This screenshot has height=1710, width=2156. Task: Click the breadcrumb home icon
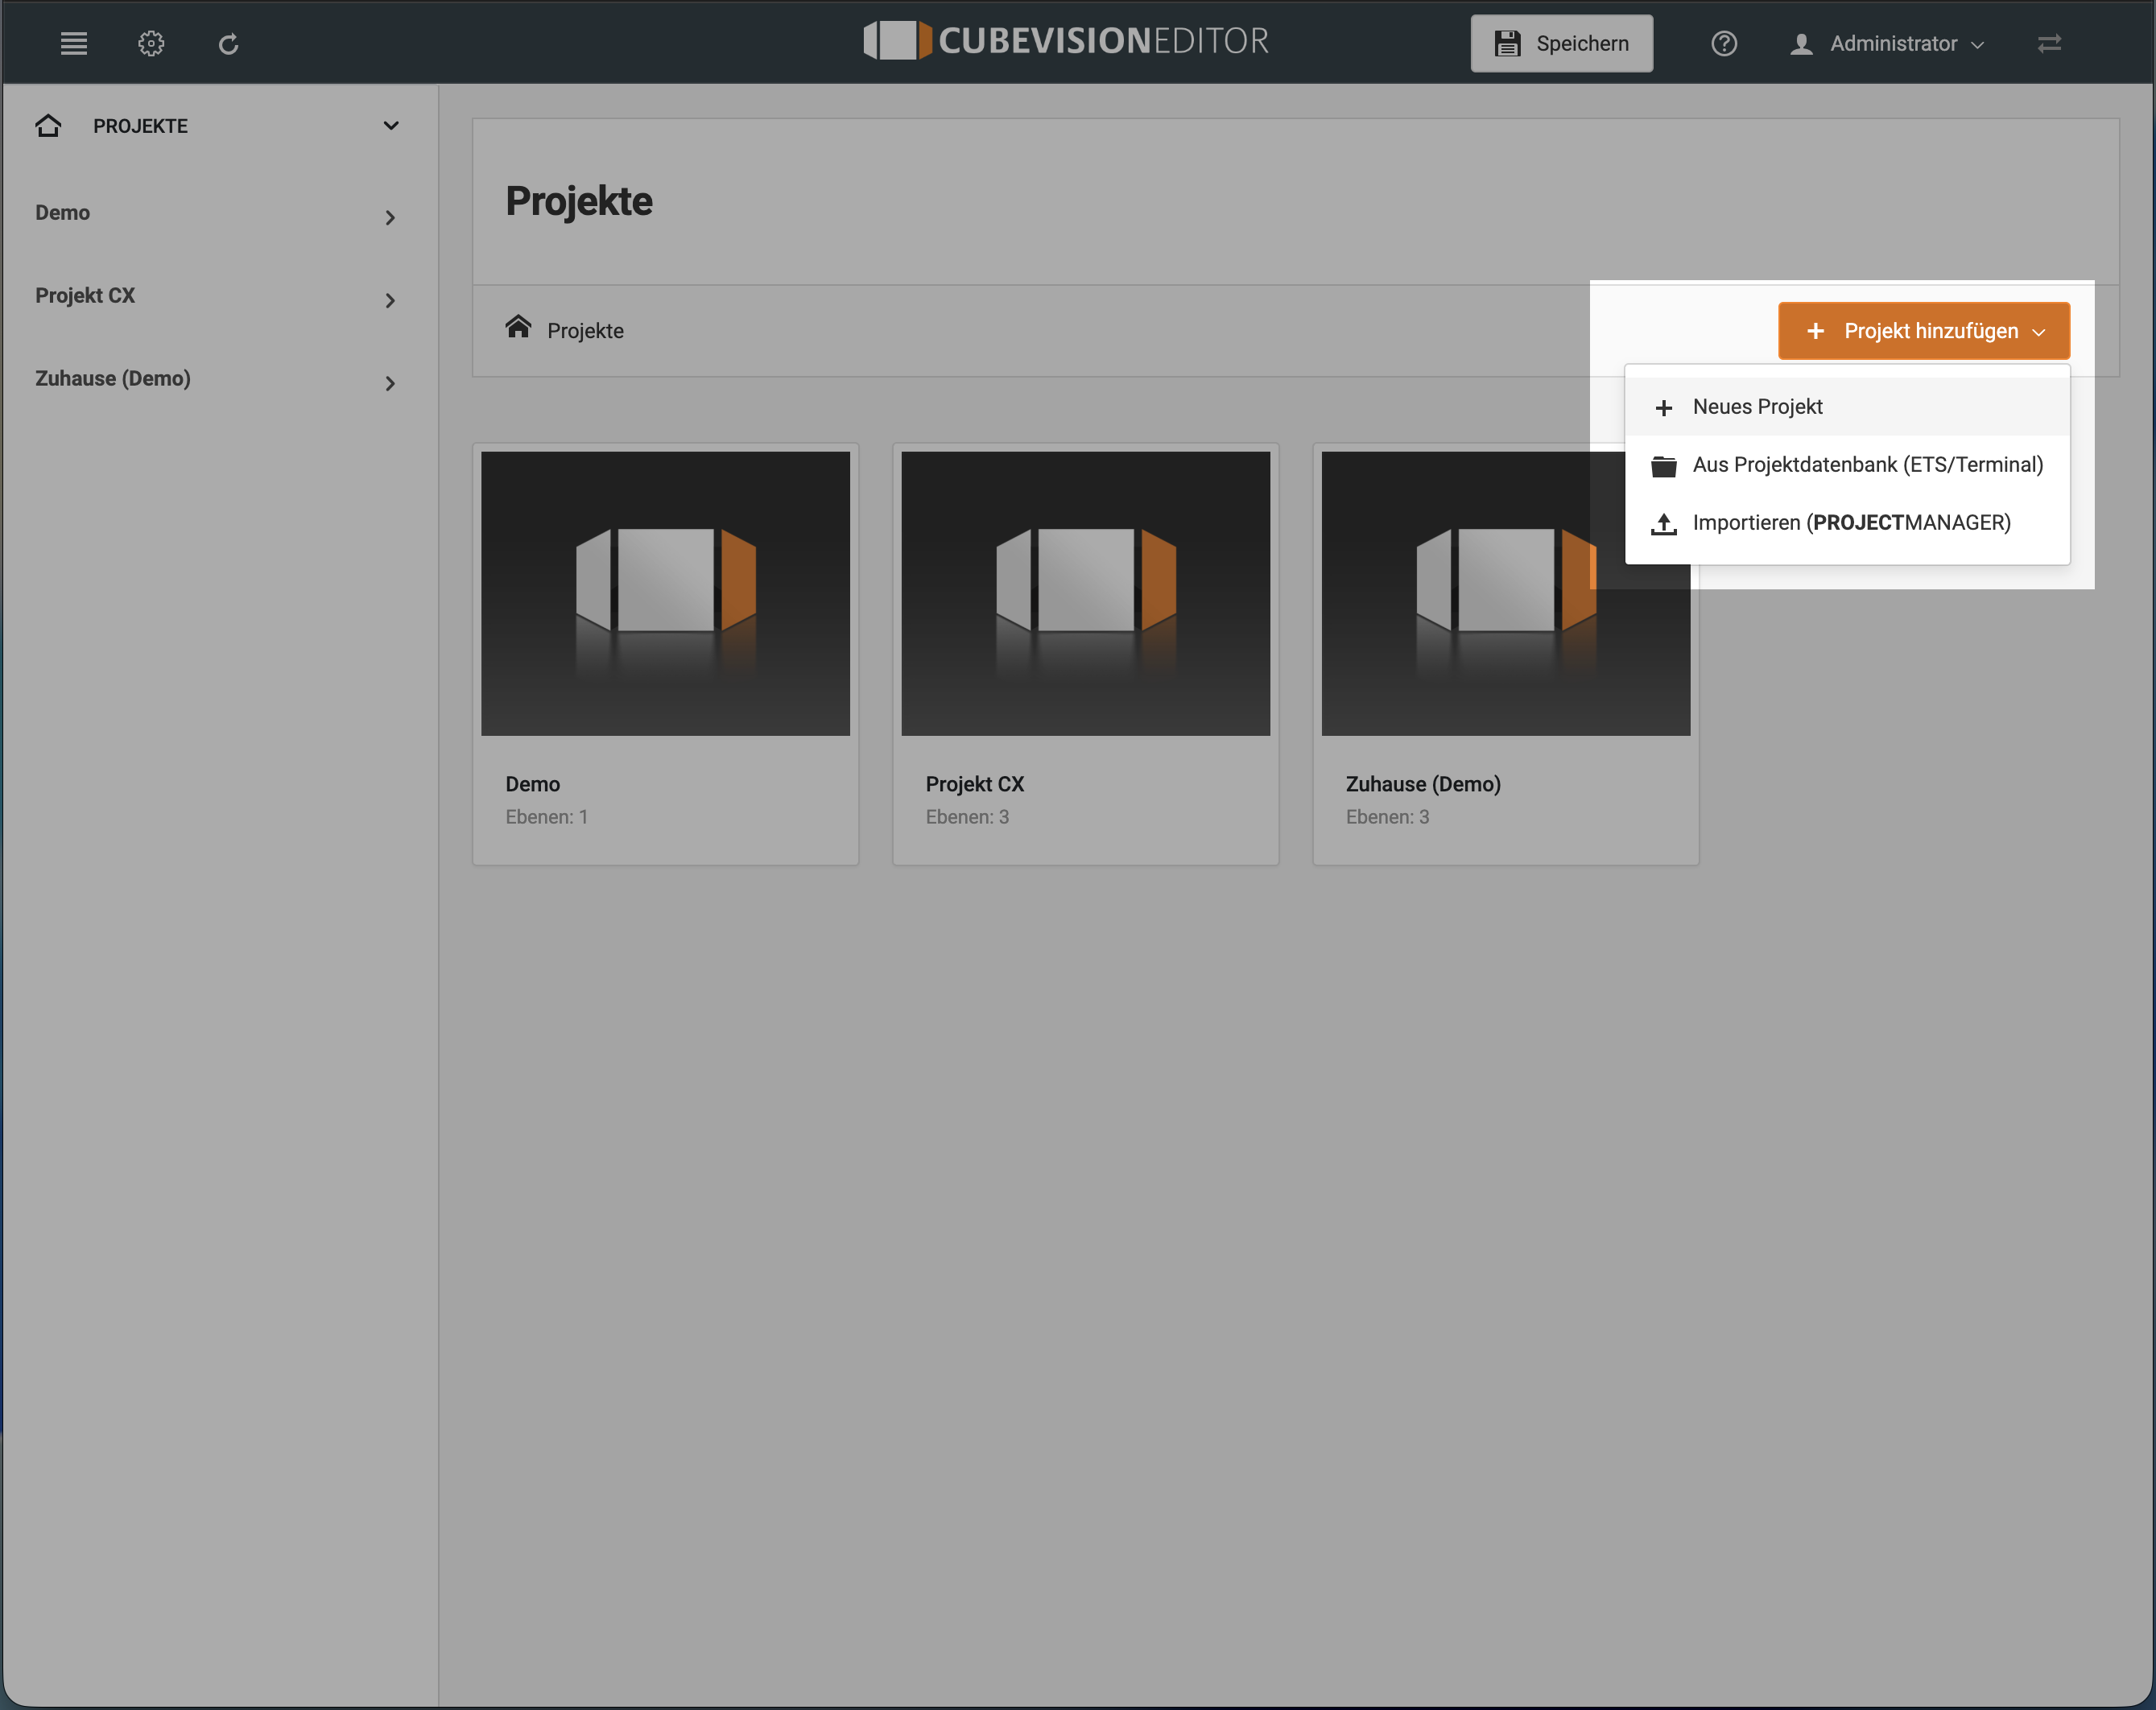(518, 327)
